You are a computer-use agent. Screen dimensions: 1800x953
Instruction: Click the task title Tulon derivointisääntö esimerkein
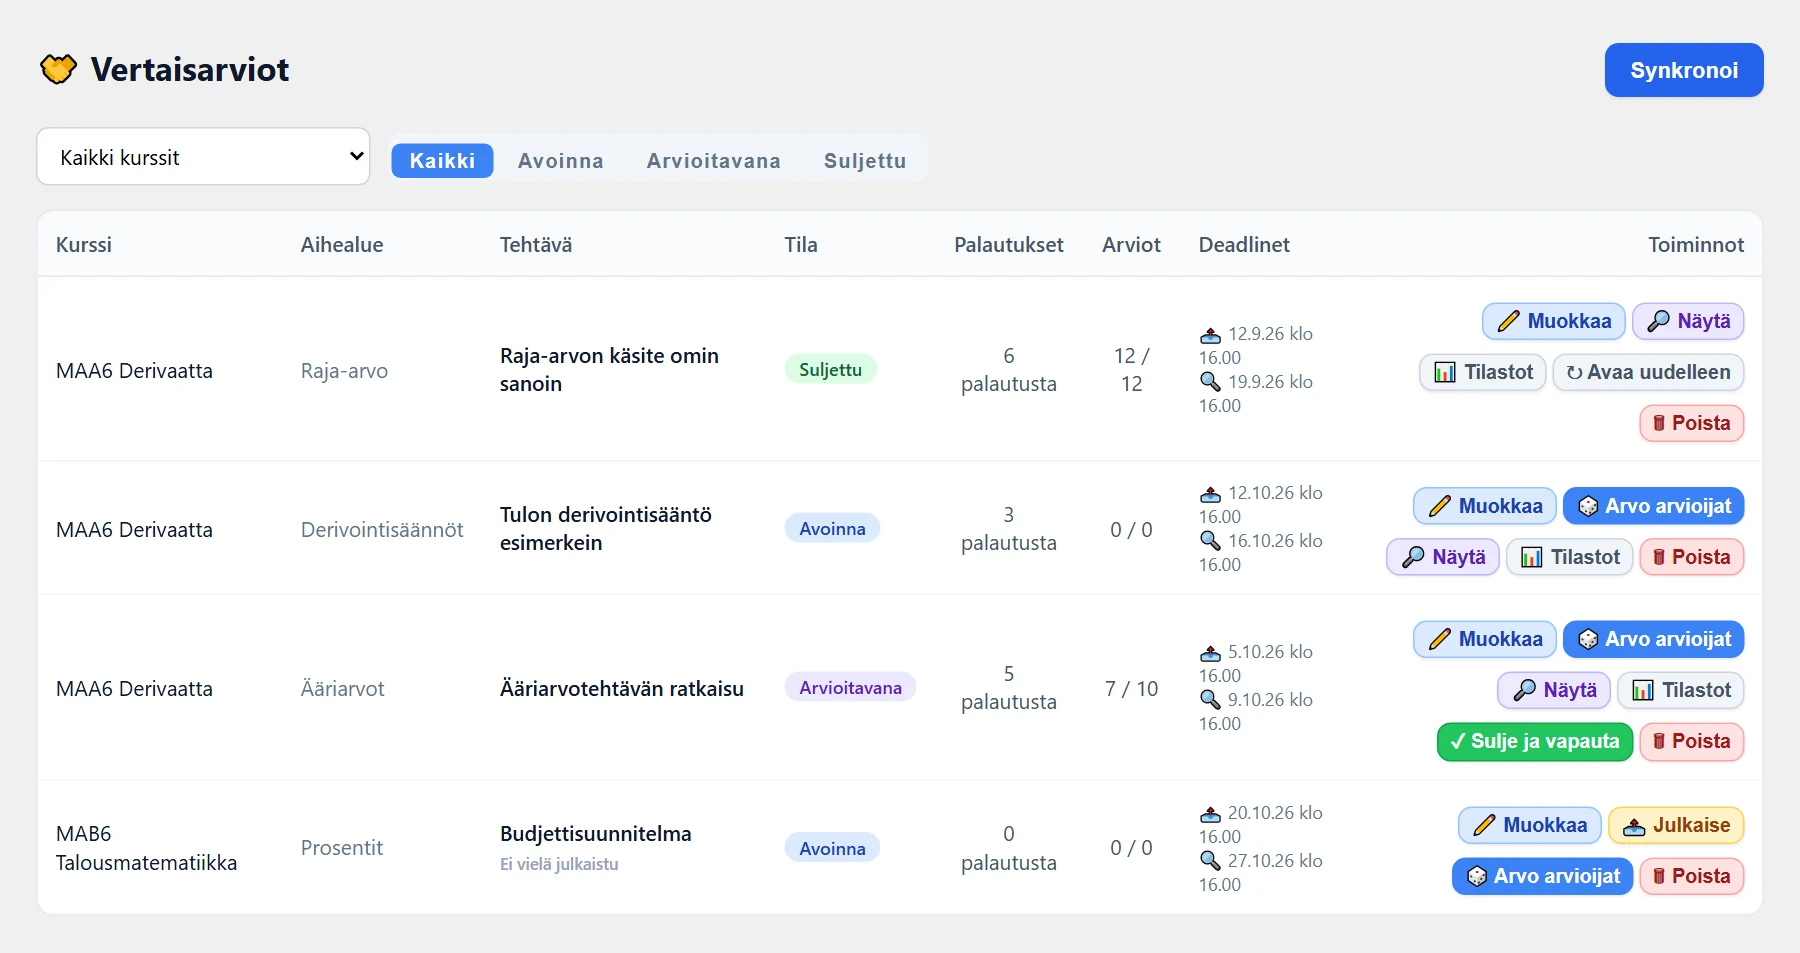click(x=606, y=528)
